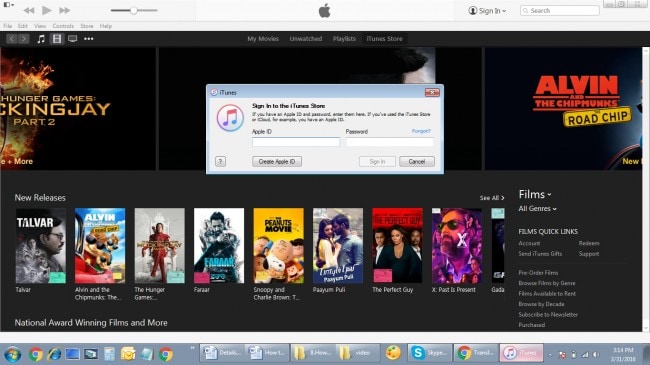Open the Controls menu
The image size is (650, 365).
pyautogui.click(x=63, y=26)
